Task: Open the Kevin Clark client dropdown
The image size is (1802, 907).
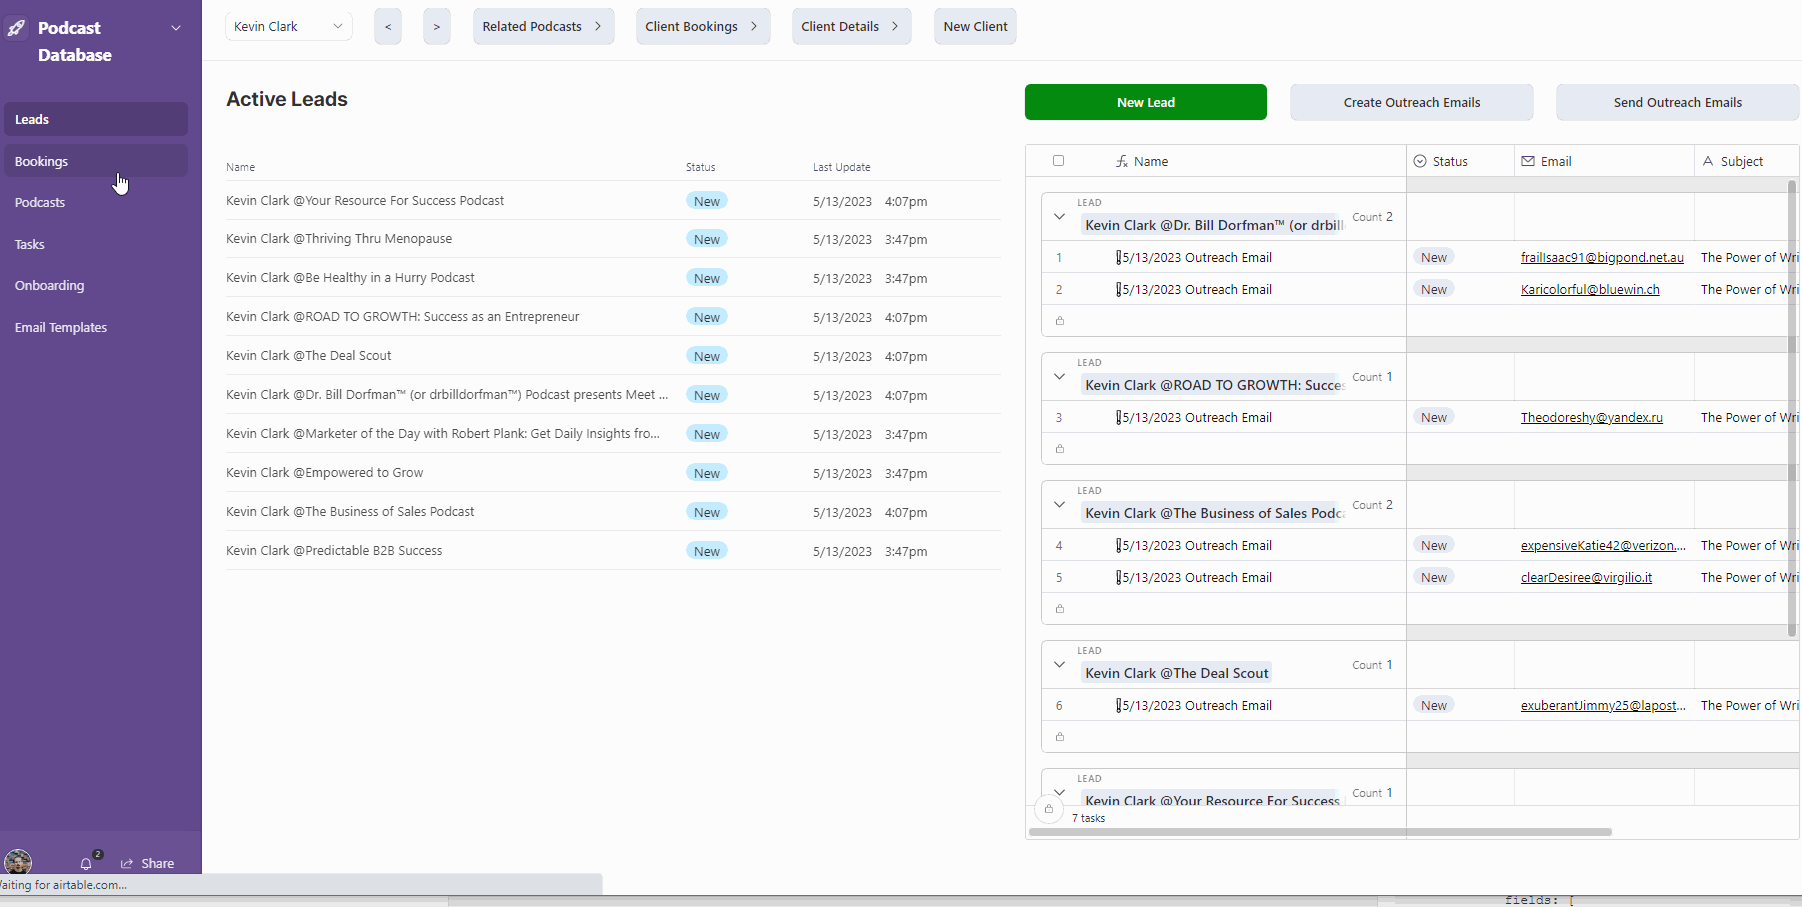Action: point(288,27)
